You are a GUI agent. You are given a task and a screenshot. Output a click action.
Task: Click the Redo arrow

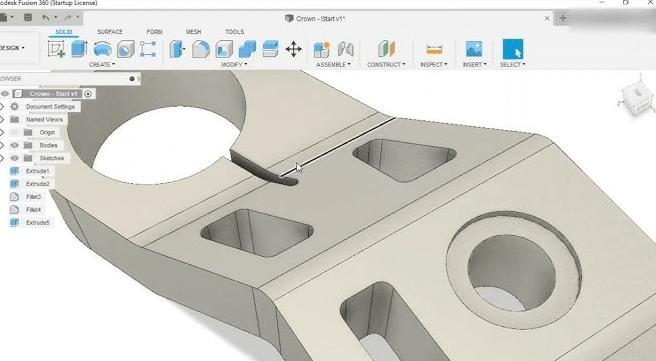[68, 18]
